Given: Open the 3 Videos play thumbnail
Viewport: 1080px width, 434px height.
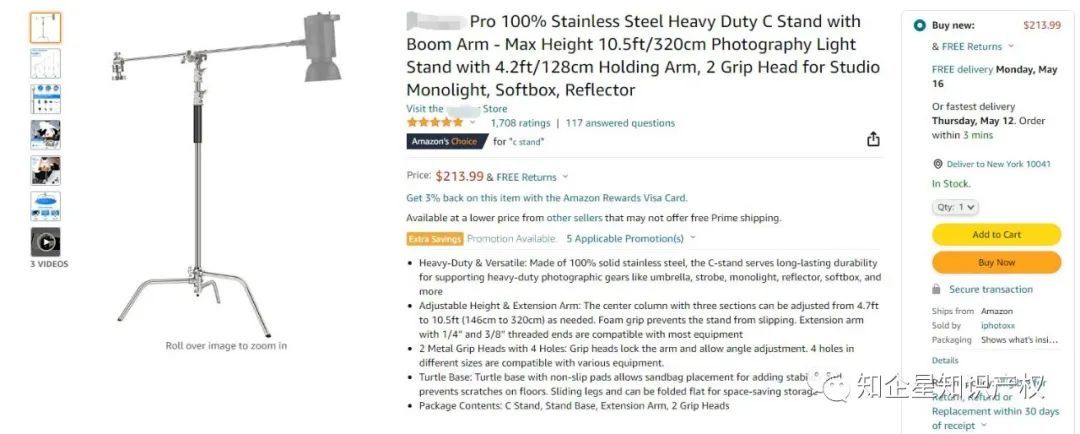Looking at the screenshot, I should (45, 242).
